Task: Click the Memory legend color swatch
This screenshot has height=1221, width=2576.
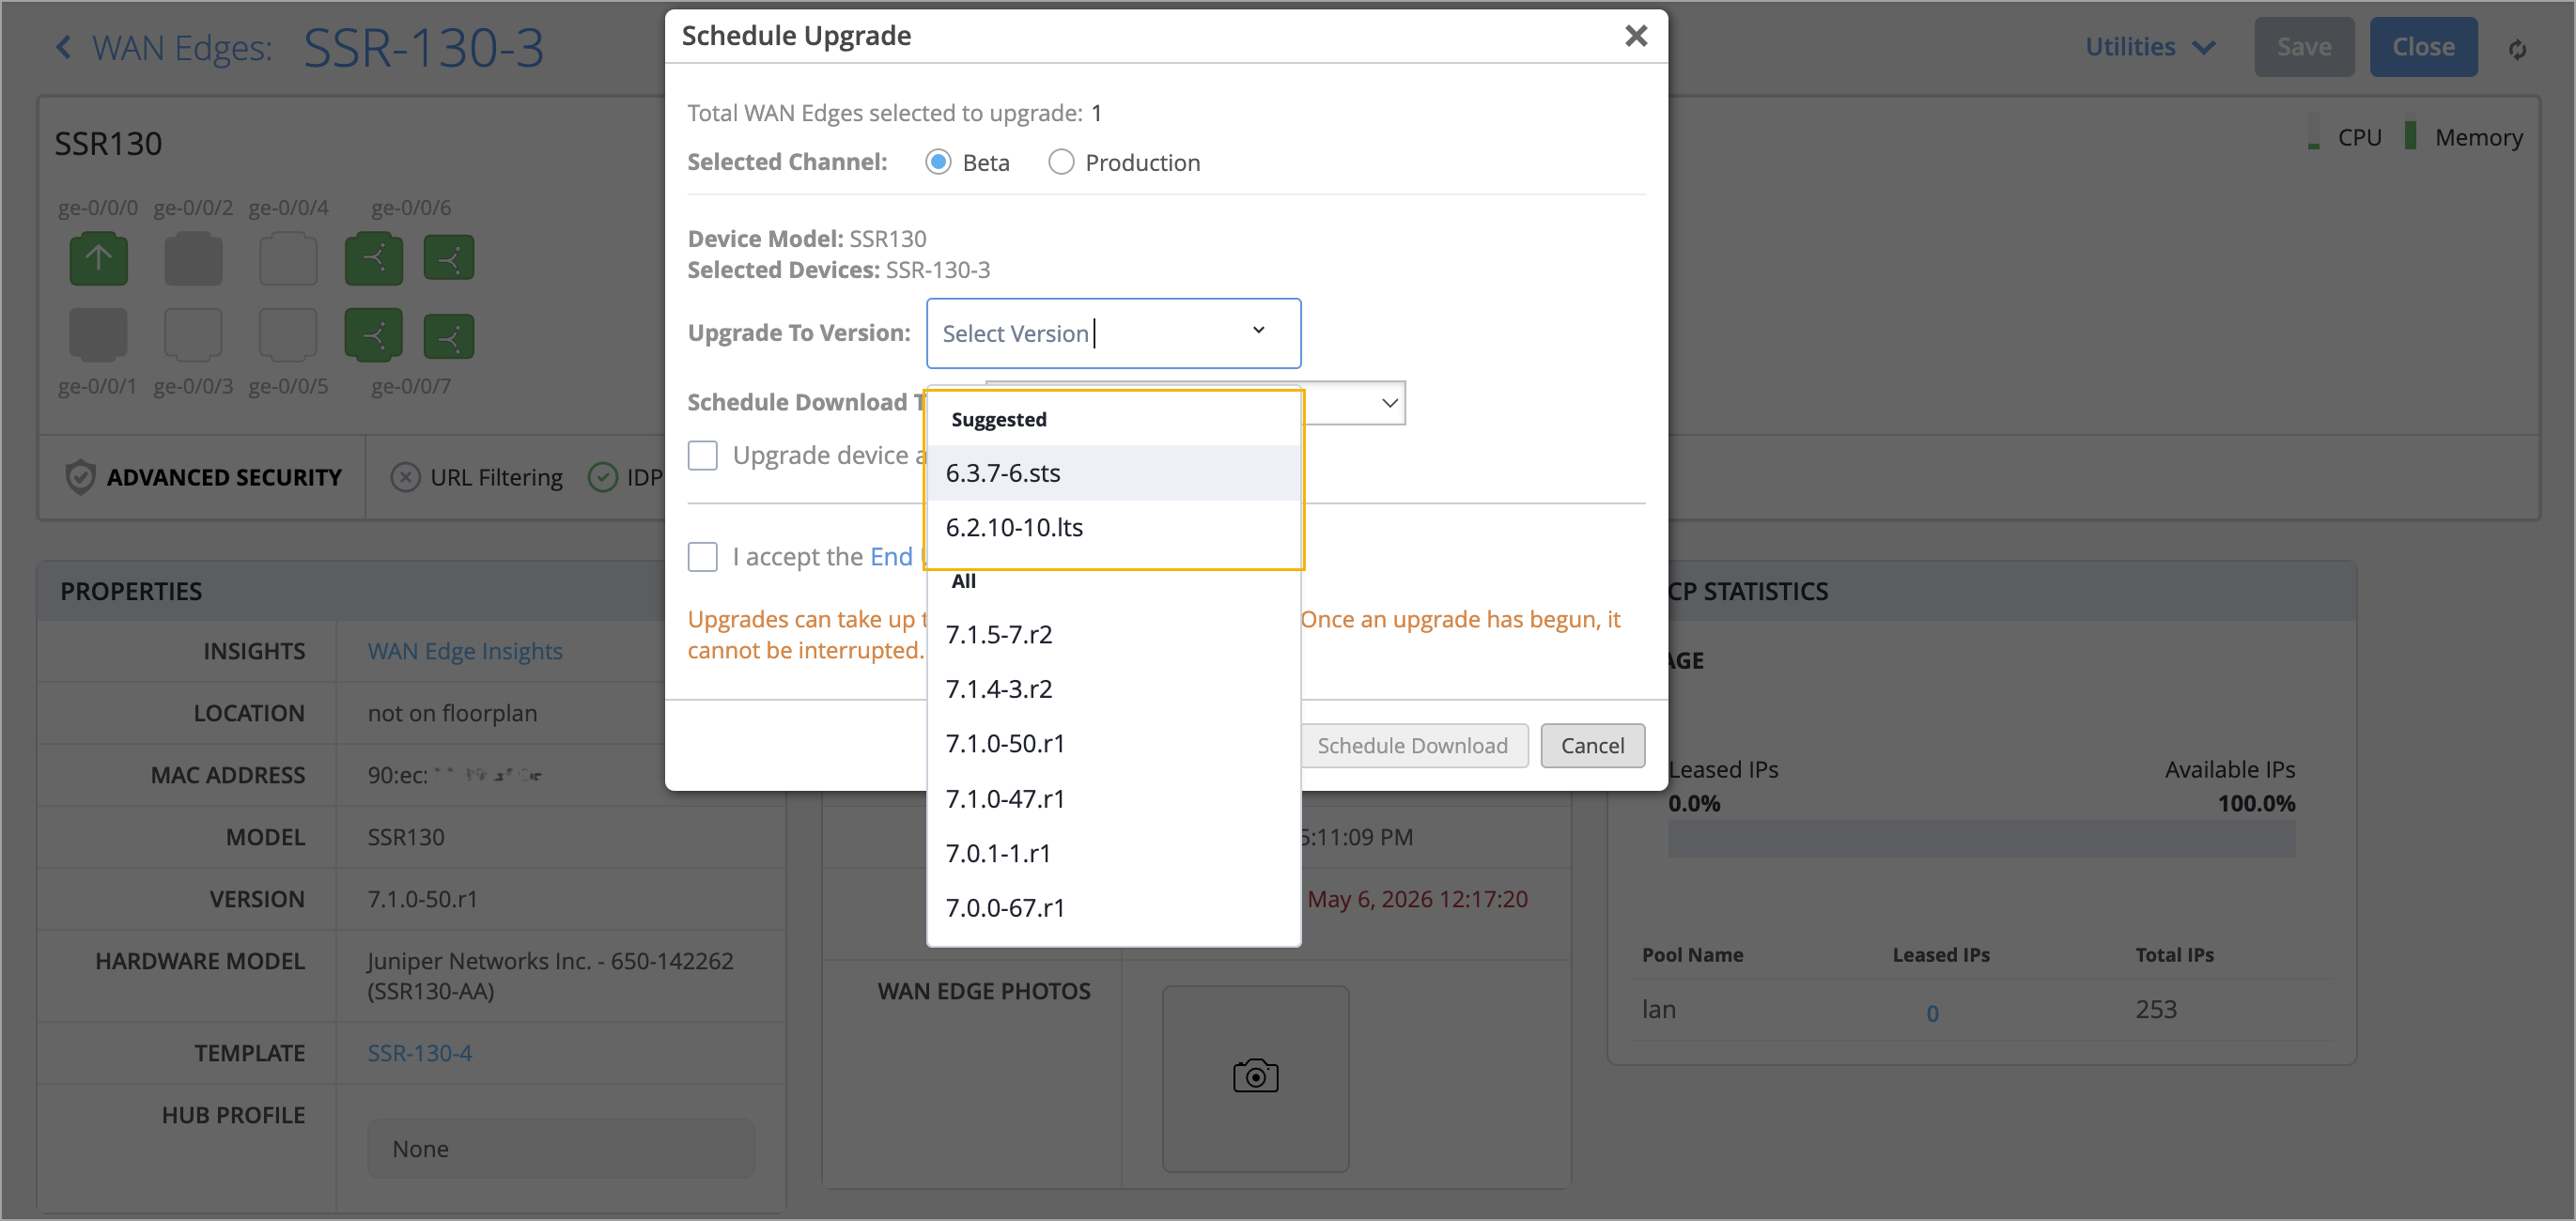Action: point(2410,134)
